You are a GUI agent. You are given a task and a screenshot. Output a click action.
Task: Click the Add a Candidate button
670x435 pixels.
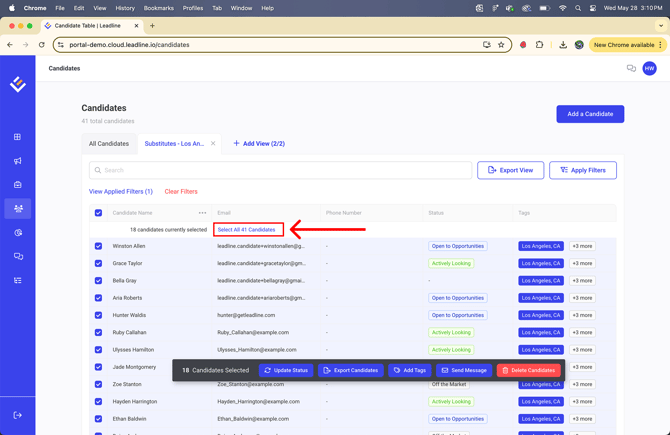590,114
